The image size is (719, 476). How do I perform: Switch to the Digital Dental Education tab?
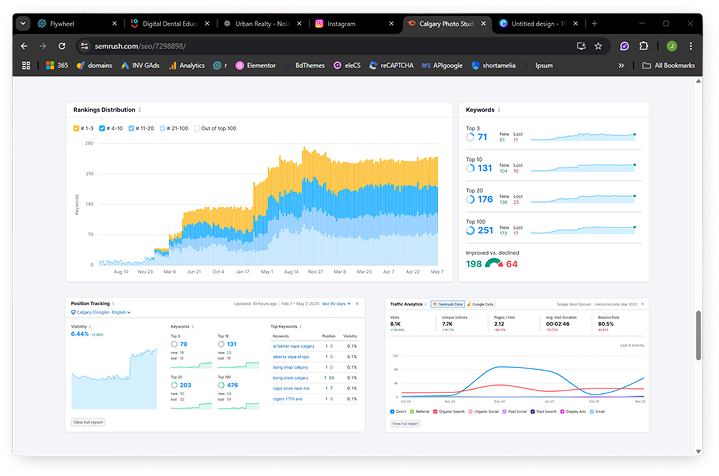[170, 23]
